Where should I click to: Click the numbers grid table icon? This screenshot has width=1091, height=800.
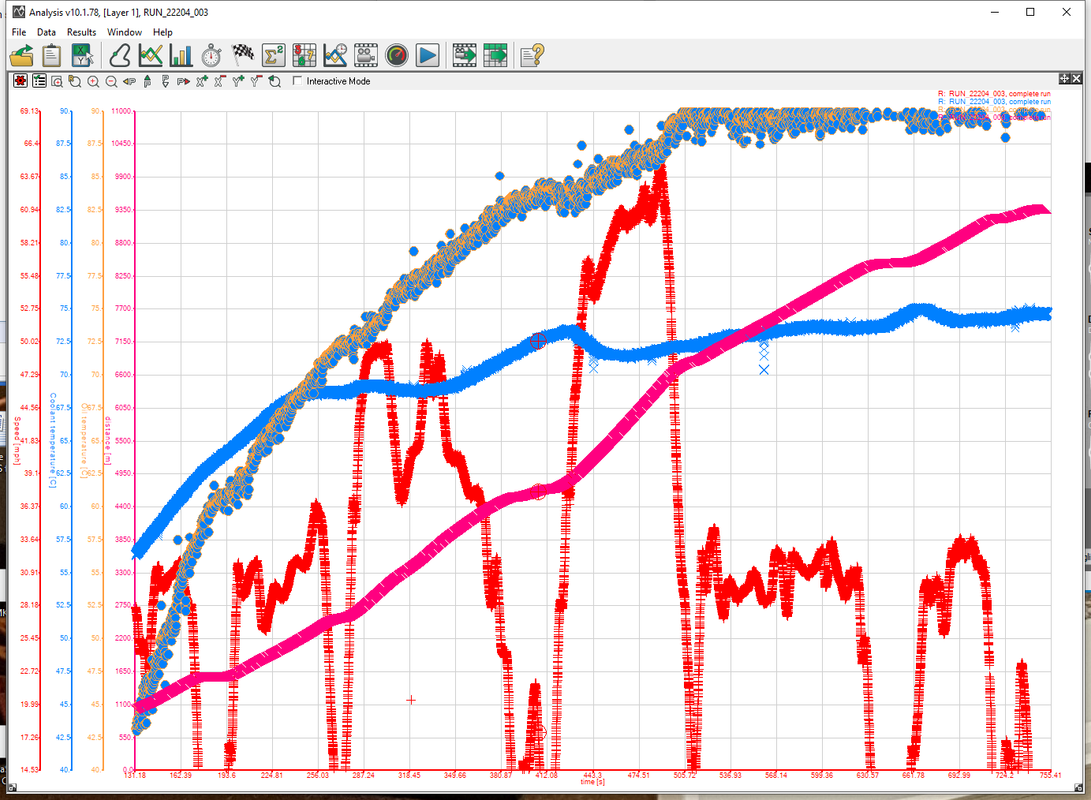(x=304, y=56)
